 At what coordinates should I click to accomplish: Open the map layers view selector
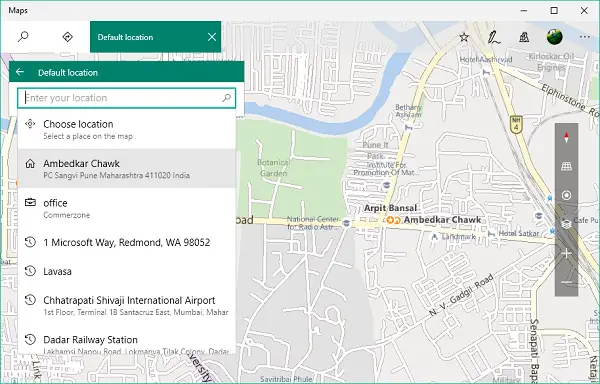(x=566, y=224)
